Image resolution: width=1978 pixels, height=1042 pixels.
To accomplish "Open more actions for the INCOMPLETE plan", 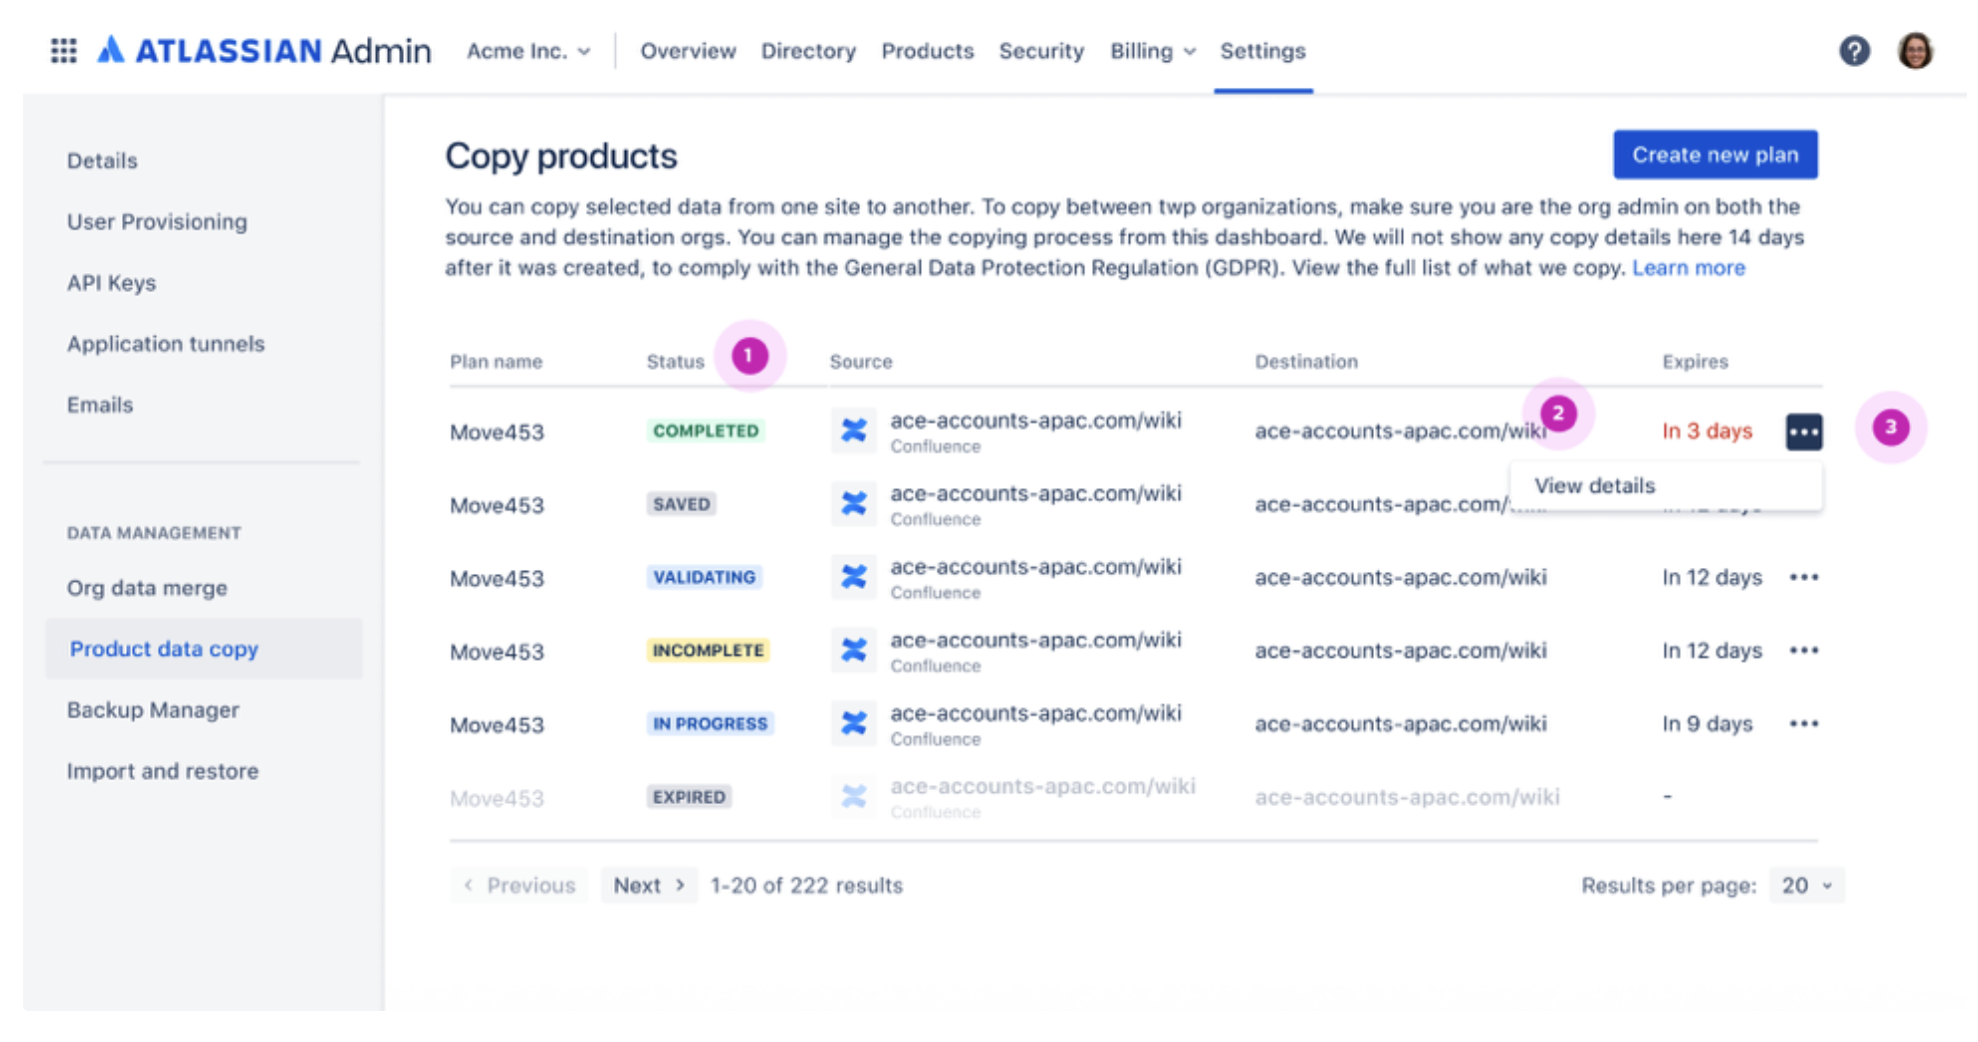I will (1804, 650).
